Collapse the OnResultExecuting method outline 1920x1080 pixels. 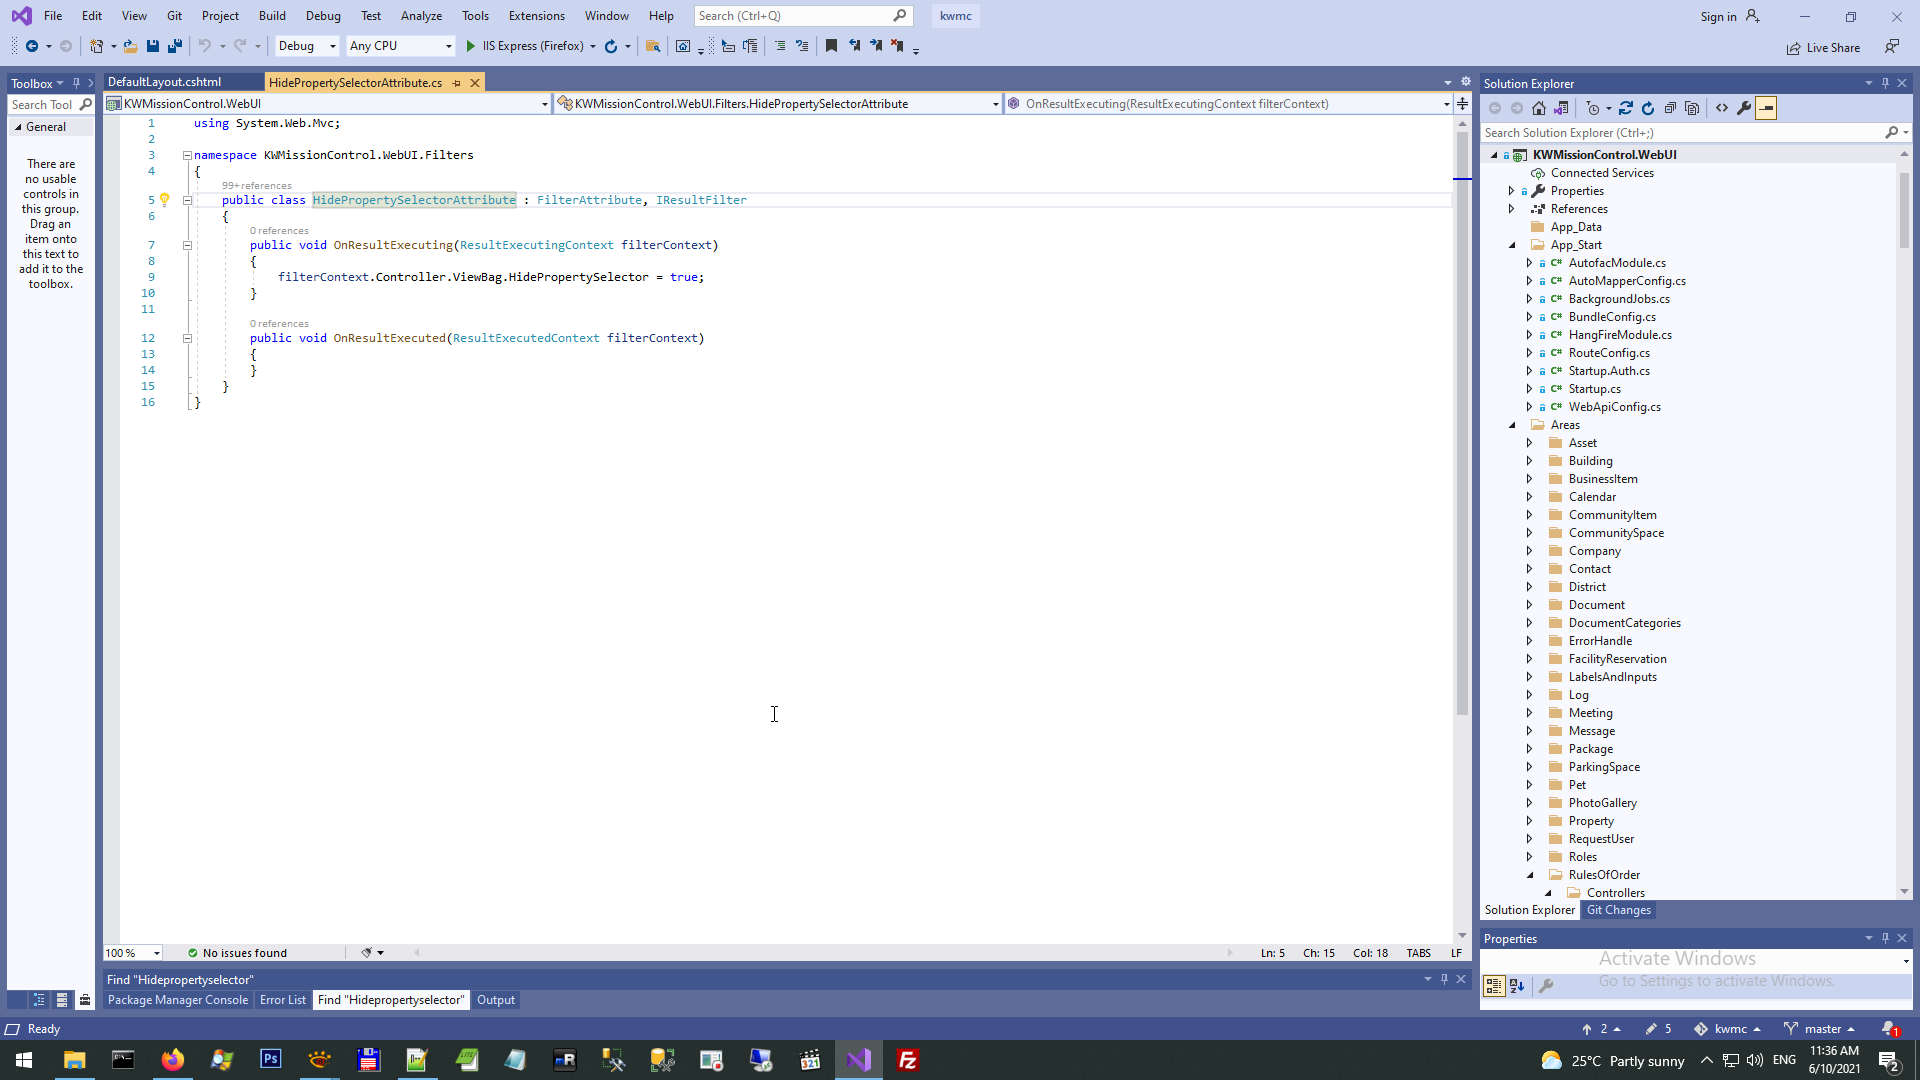[x=187, y=245]
